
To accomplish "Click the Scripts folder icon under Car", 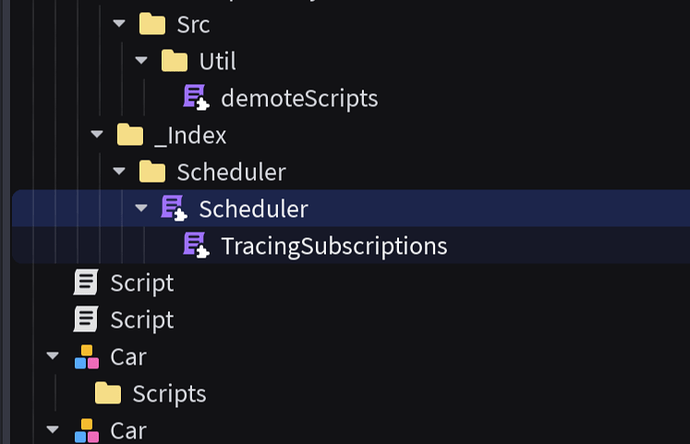I will coord(108,393).
